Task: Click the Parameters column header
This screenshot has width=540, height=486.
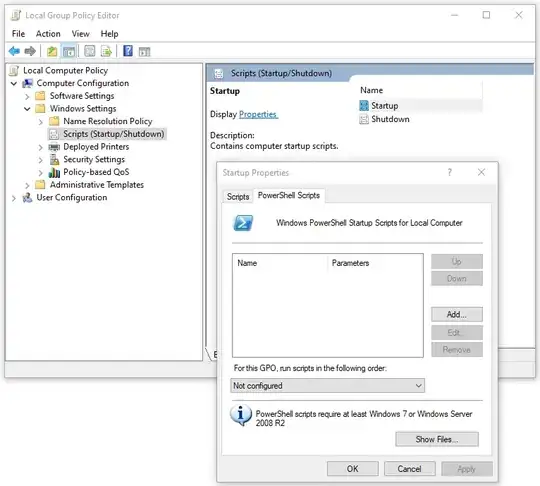Action: point(350,263)
